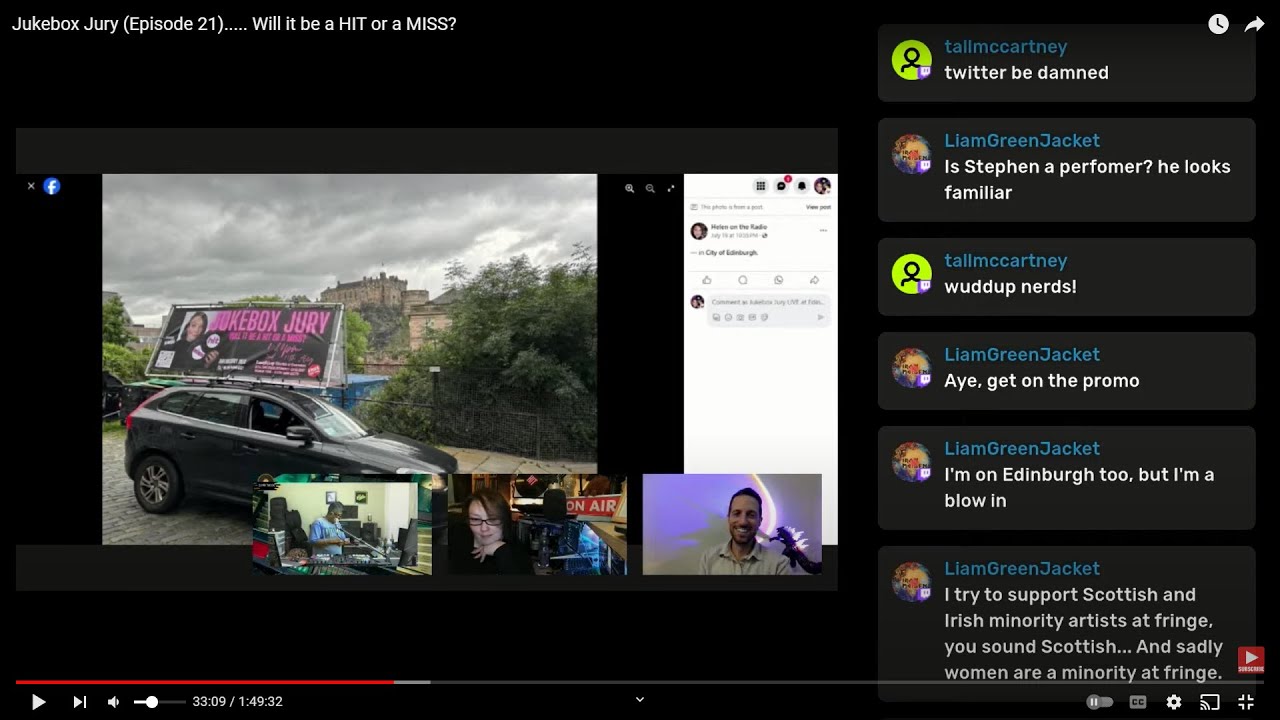Image resolution: width=1280 pixels, height=720 pixels.
Task: Click chat message 'wuddup nerds!'
Action: click(x=1010, y=286)
